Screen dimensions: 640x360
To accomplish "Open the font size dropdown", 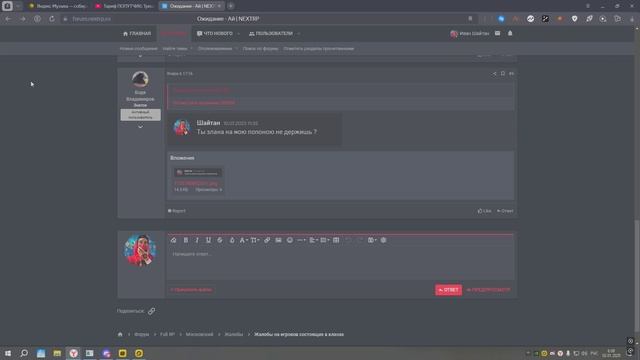I will [x=255, y=240].
